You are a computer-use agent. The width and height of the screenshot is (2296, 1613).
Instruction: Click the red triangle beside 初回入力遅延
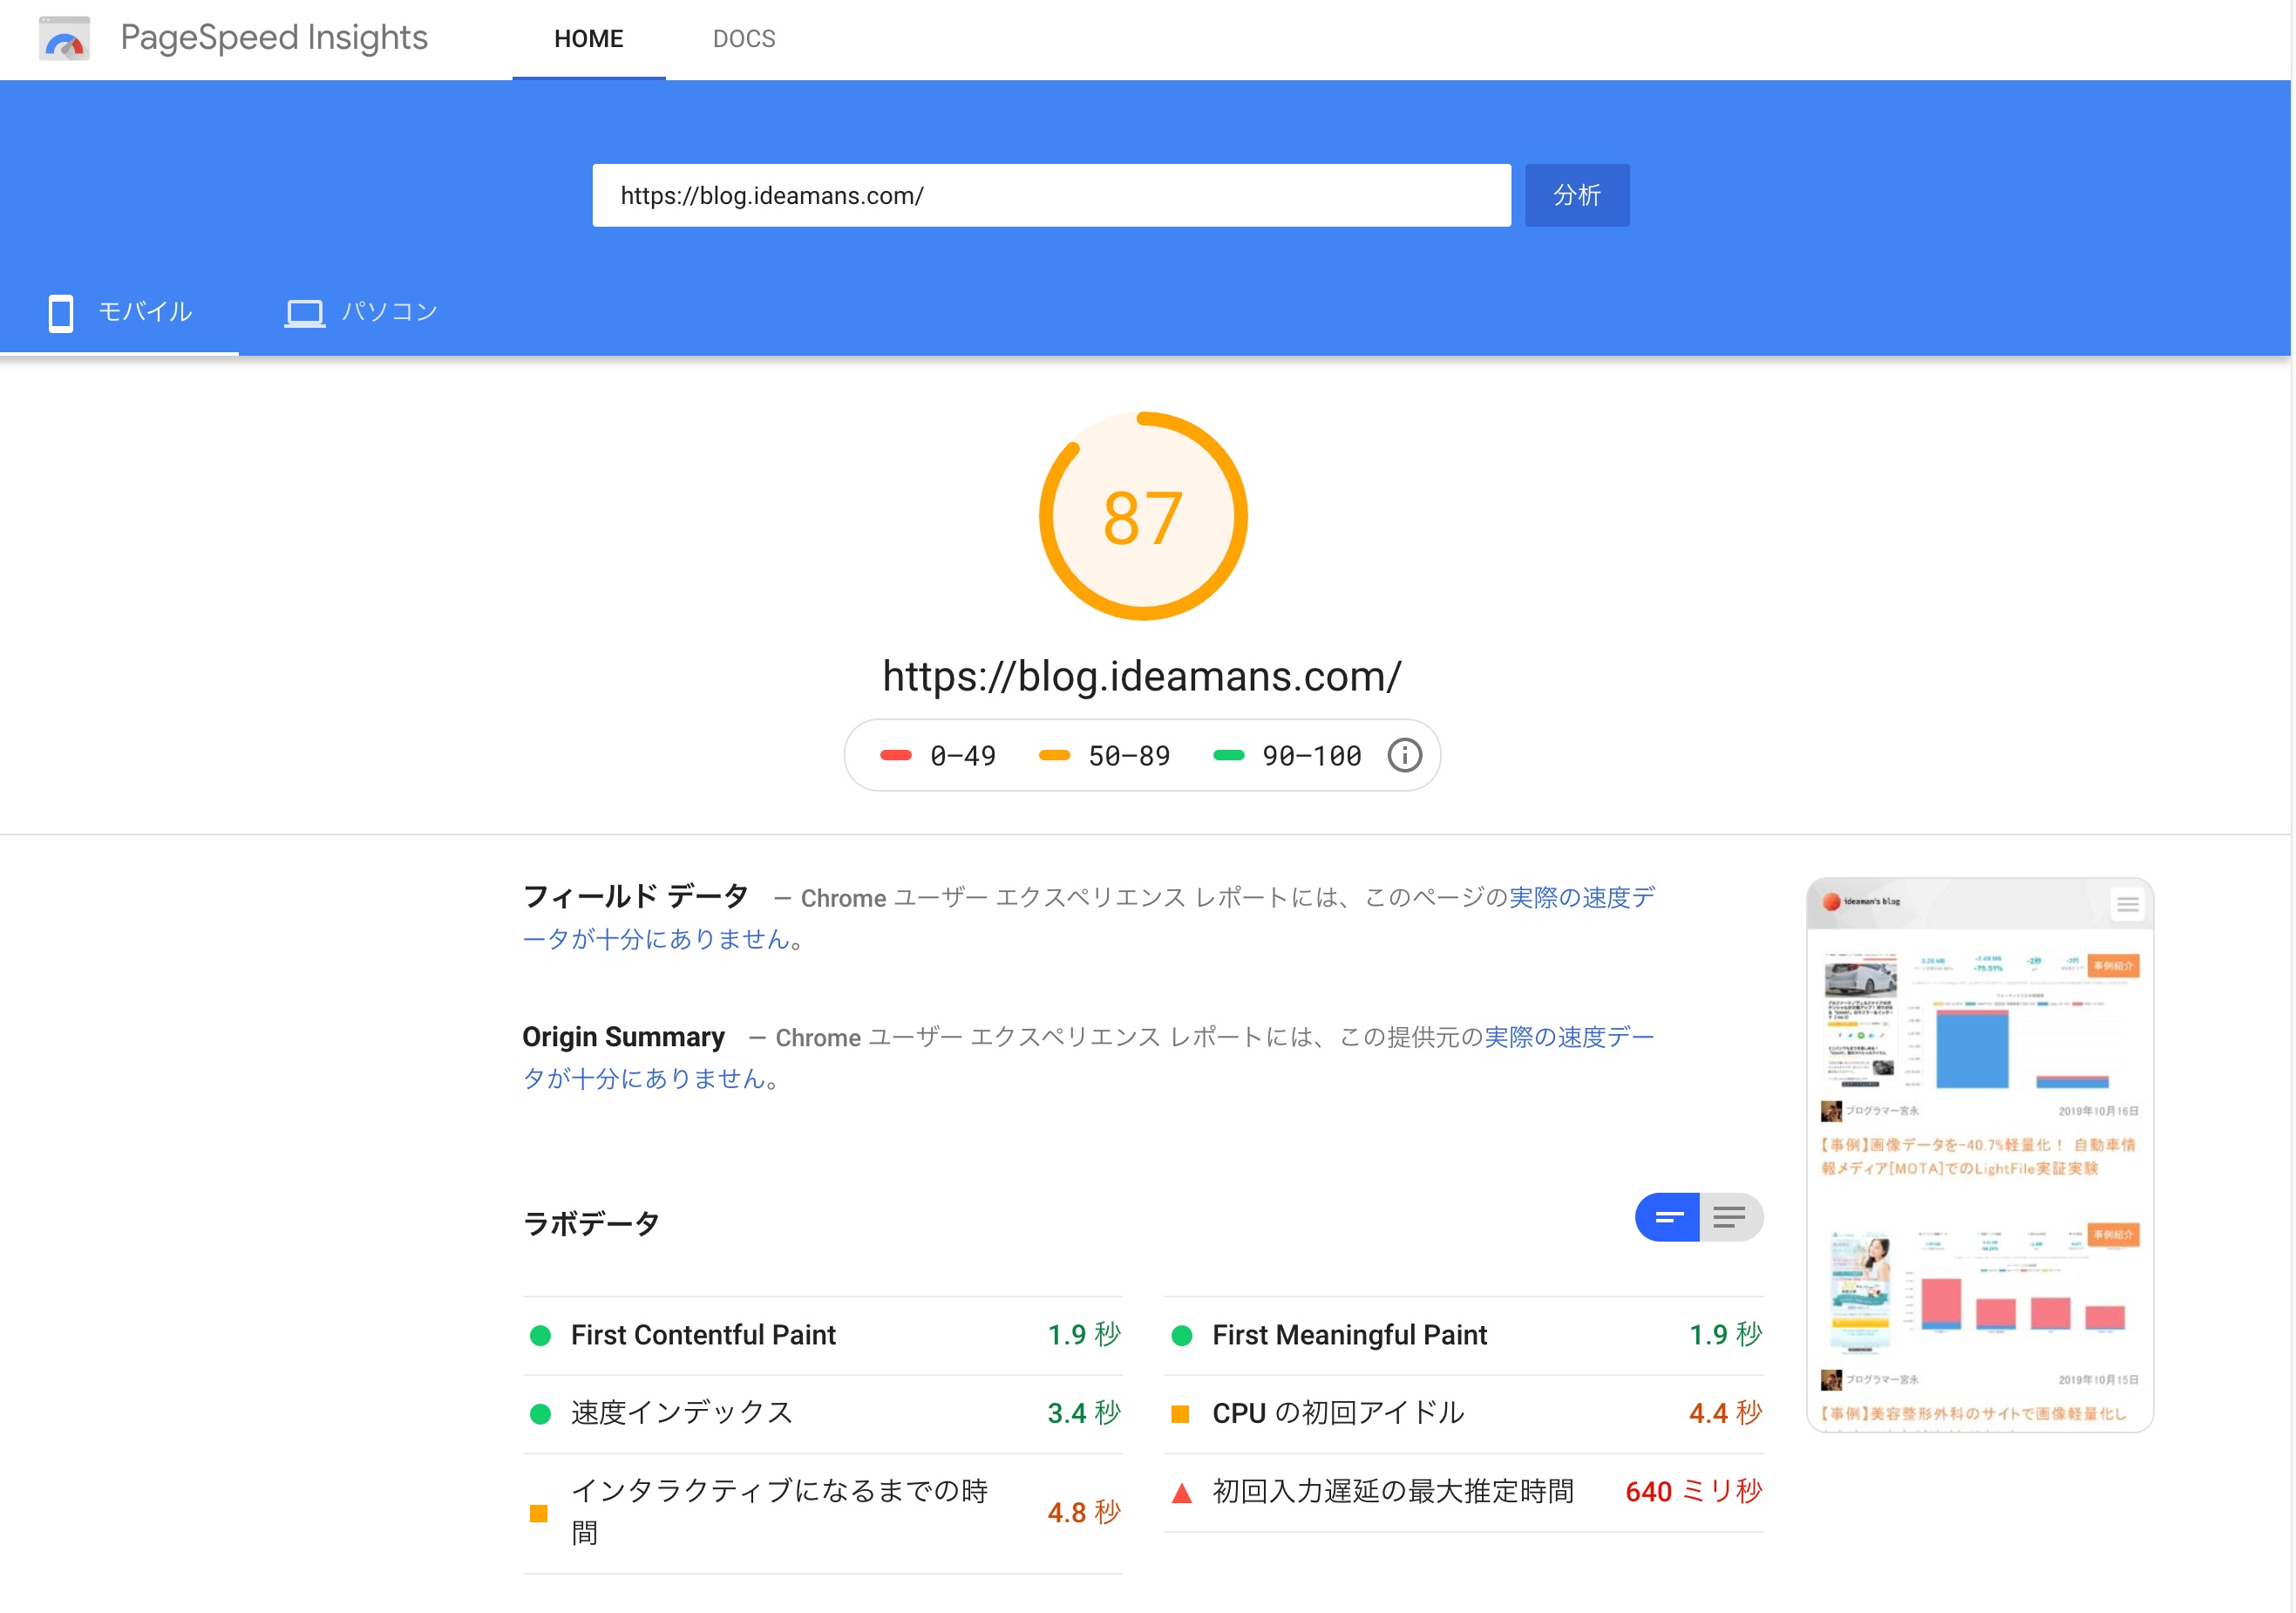(1181, 1493)
